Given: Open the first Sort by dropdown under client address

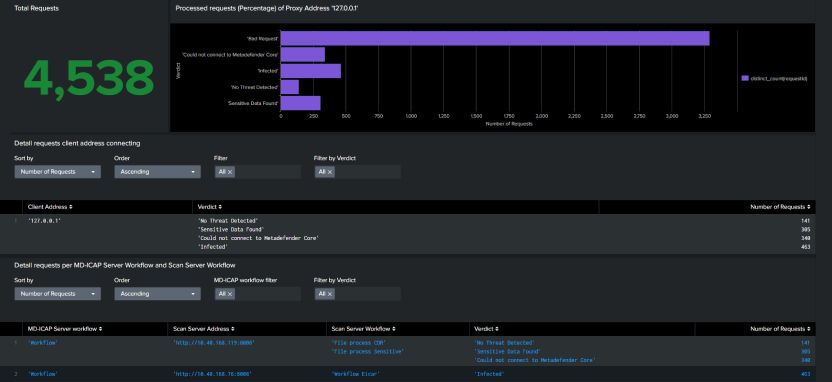Looking at the screenshot, I should pyautogui.click(x=57, y=172).
